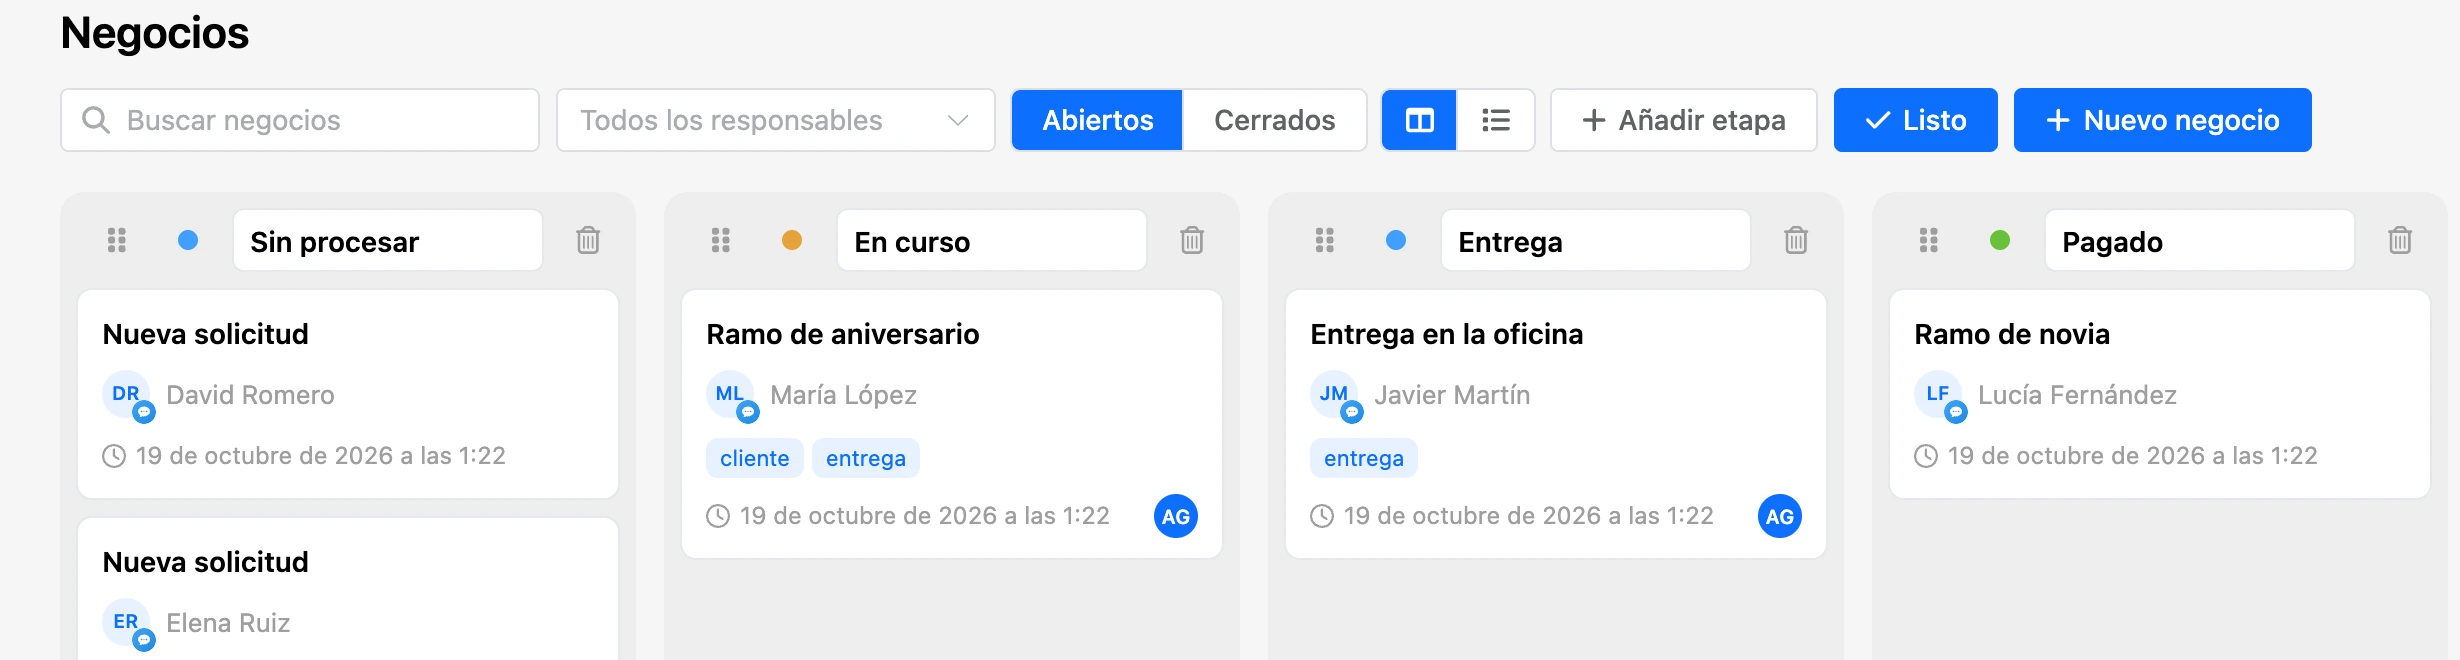Open Javier Martín's JM avatar
The width and height of the screenshot is (2460, 660).
[x=1335, y=395]
